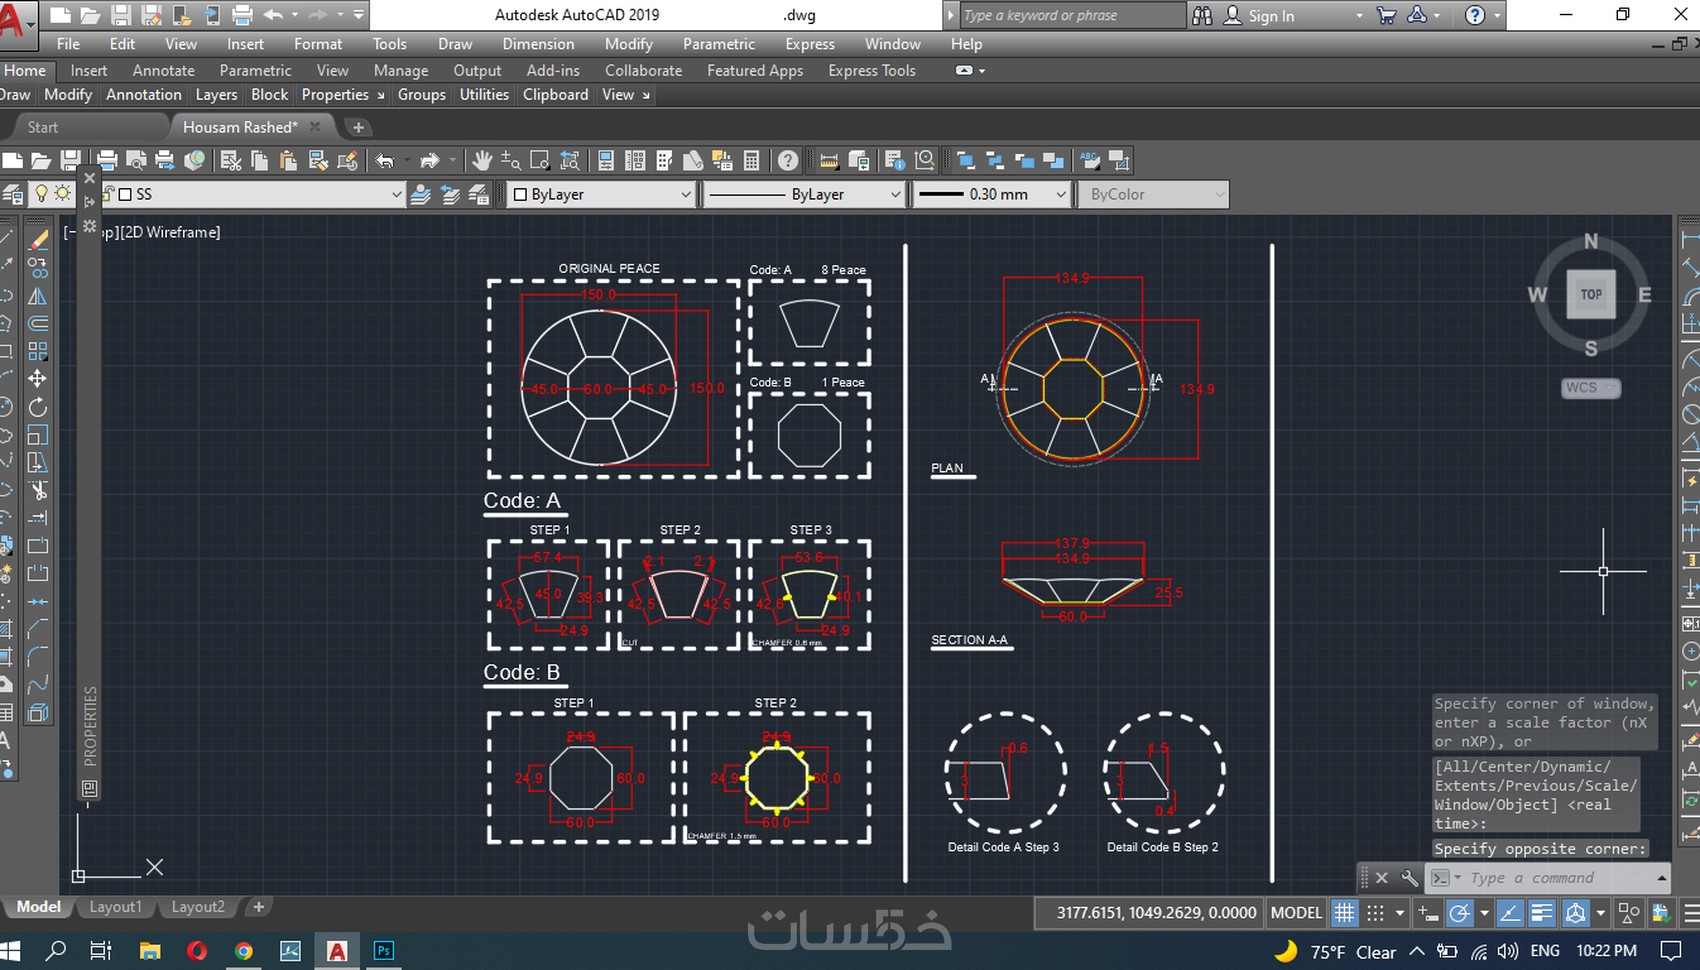
Task: Click the Paste clipboard icon in standard toolbar
Action: [289, 160]
